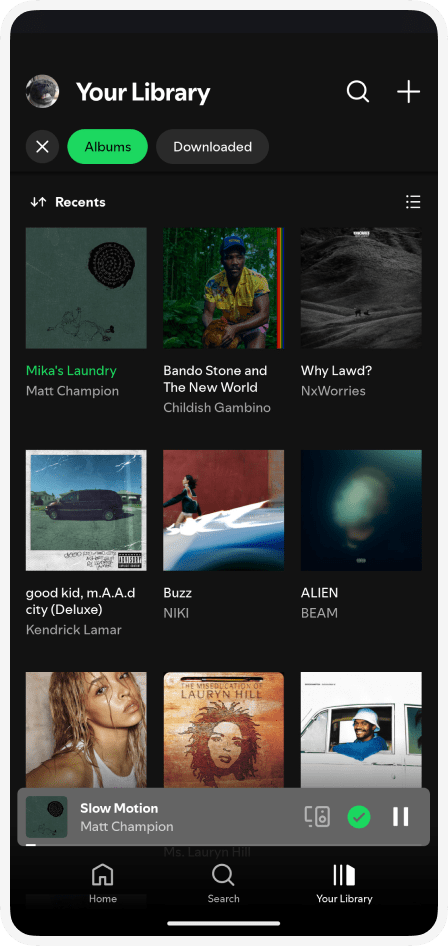Open the Recents sort options
The image size is (448, 946).
[68, 202]
